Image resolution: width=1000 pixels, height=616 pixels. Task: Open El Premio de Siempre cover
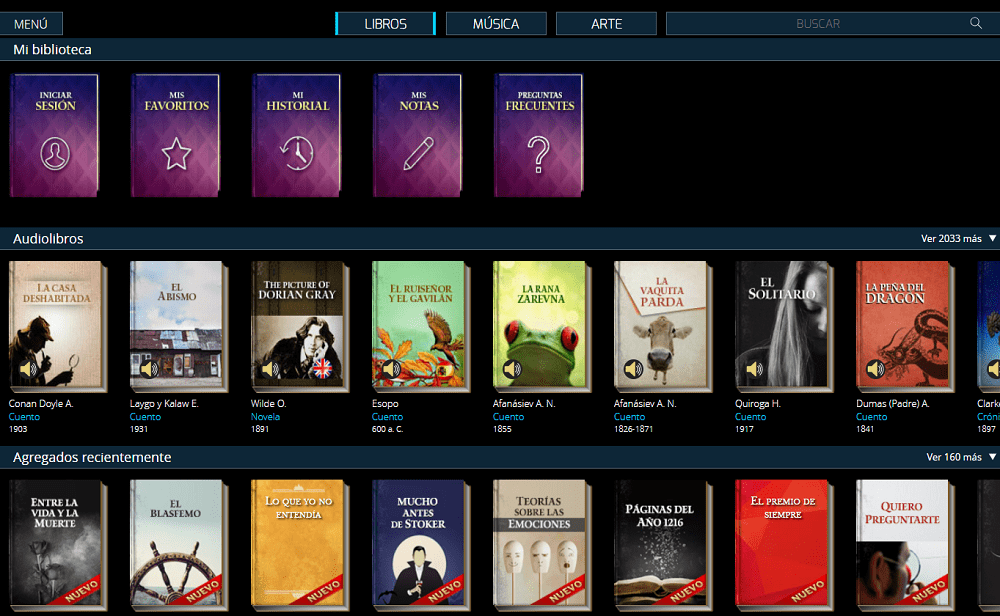pos(784,543)
